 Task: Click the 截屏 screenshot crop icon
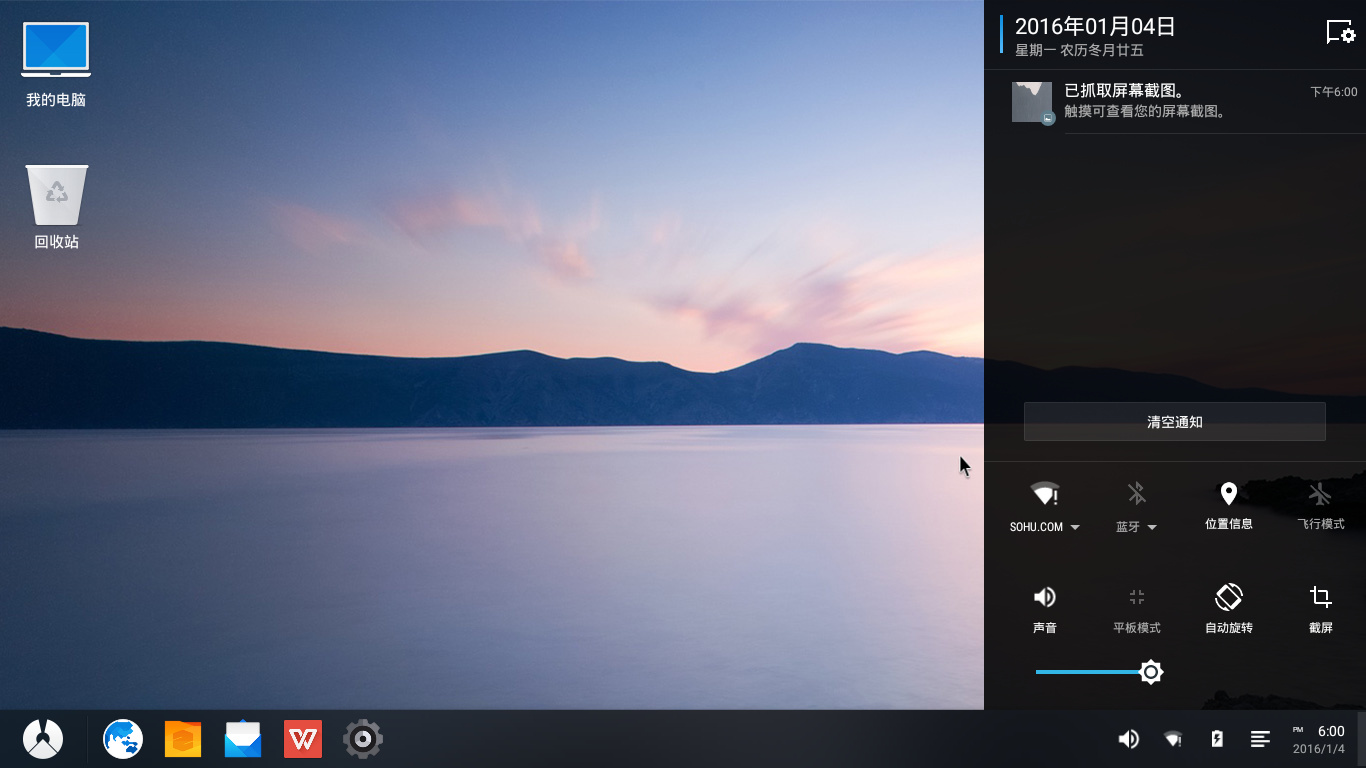tap(1321, 597)
